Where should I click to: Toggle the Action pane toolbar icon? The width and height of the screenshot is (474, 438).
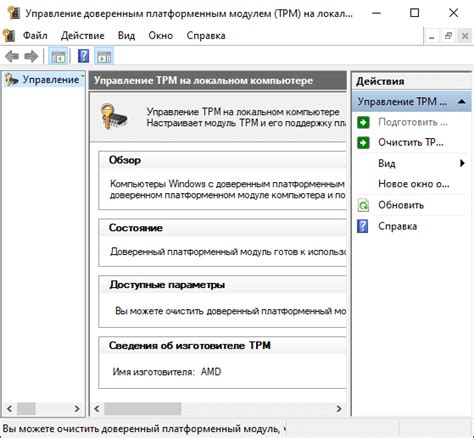(x=104, y=56)
